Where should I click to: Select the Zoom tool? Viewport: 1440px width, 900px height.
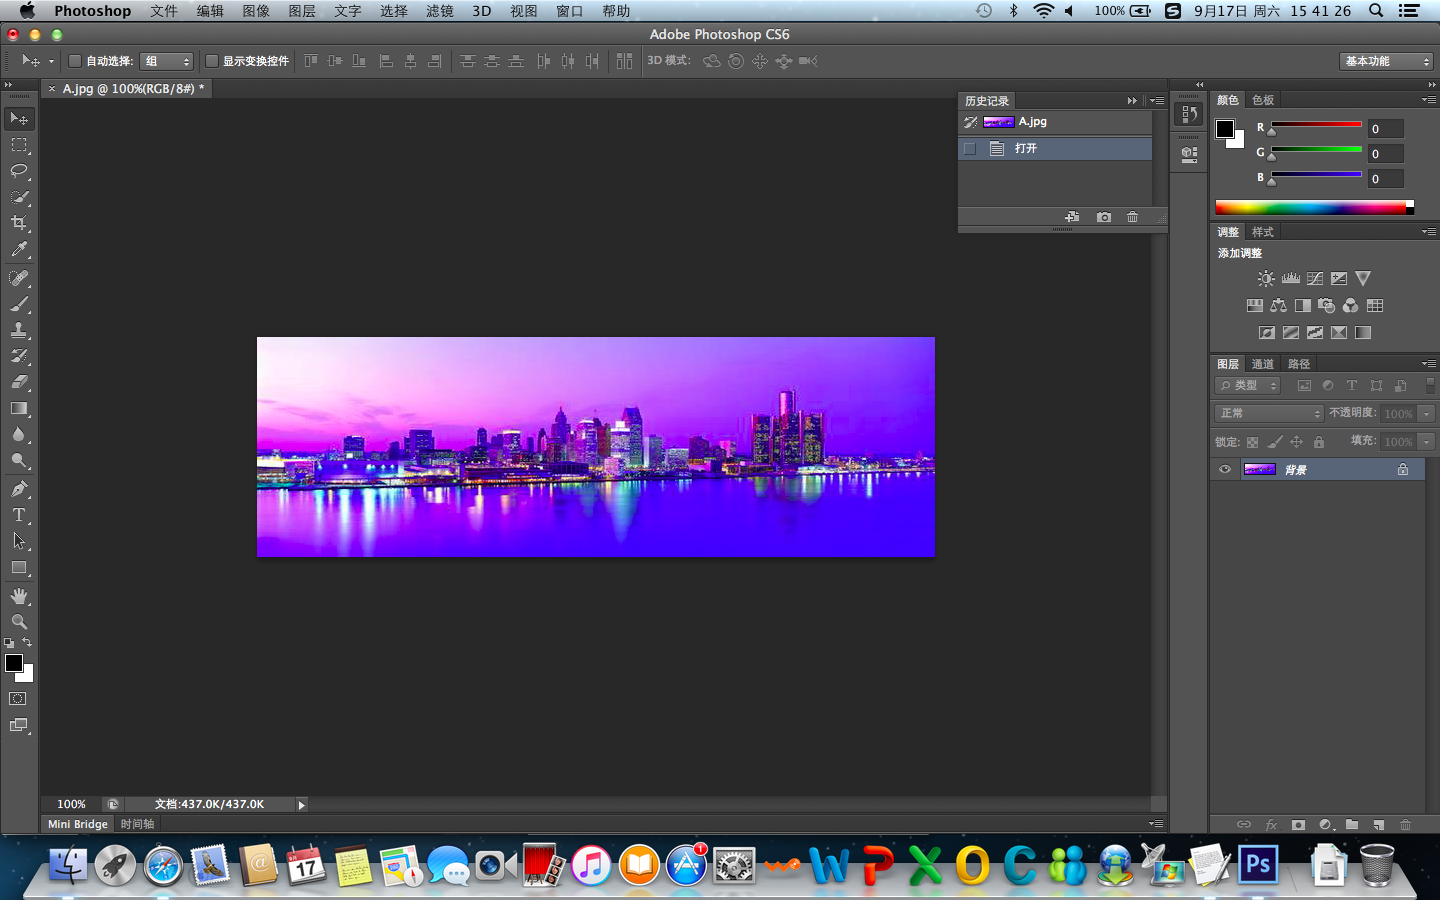tap(19, 622)
